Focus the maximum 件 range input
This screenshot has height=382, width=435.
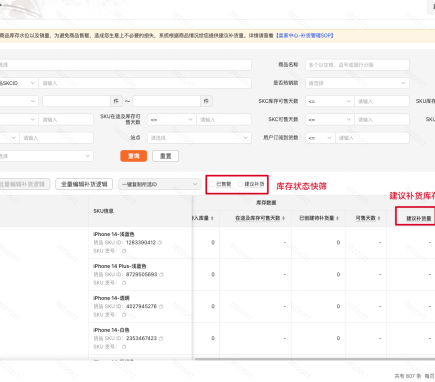[166, 101]
